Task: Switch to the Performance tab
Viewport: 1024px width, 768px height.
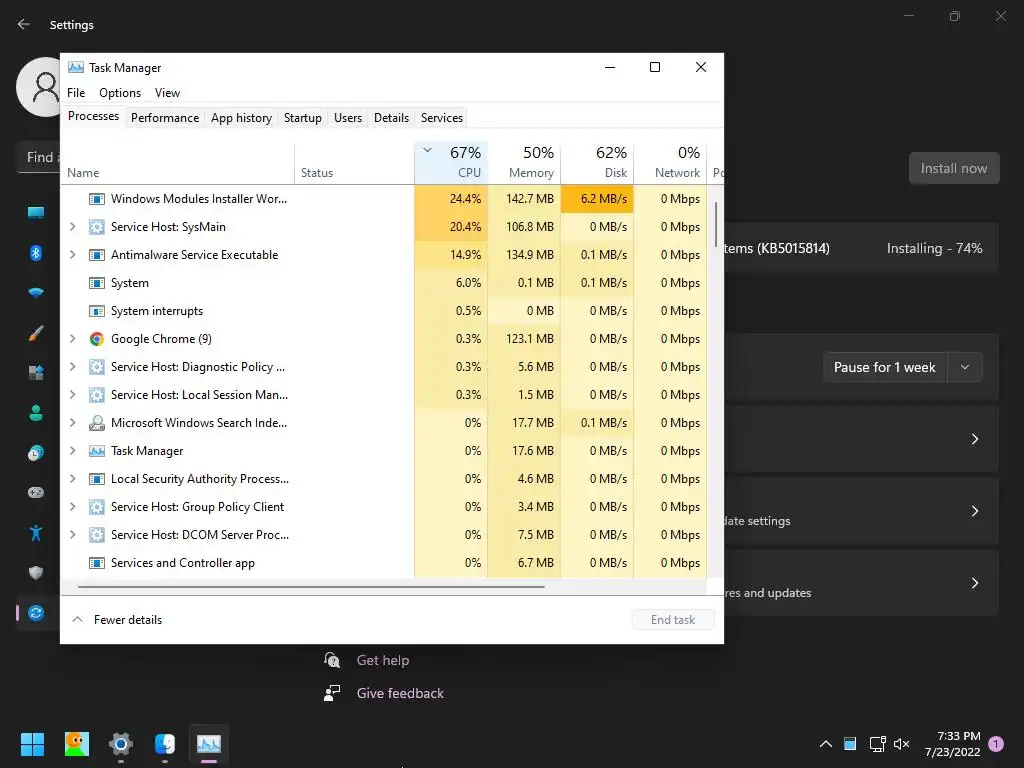Action: [165, 118]
